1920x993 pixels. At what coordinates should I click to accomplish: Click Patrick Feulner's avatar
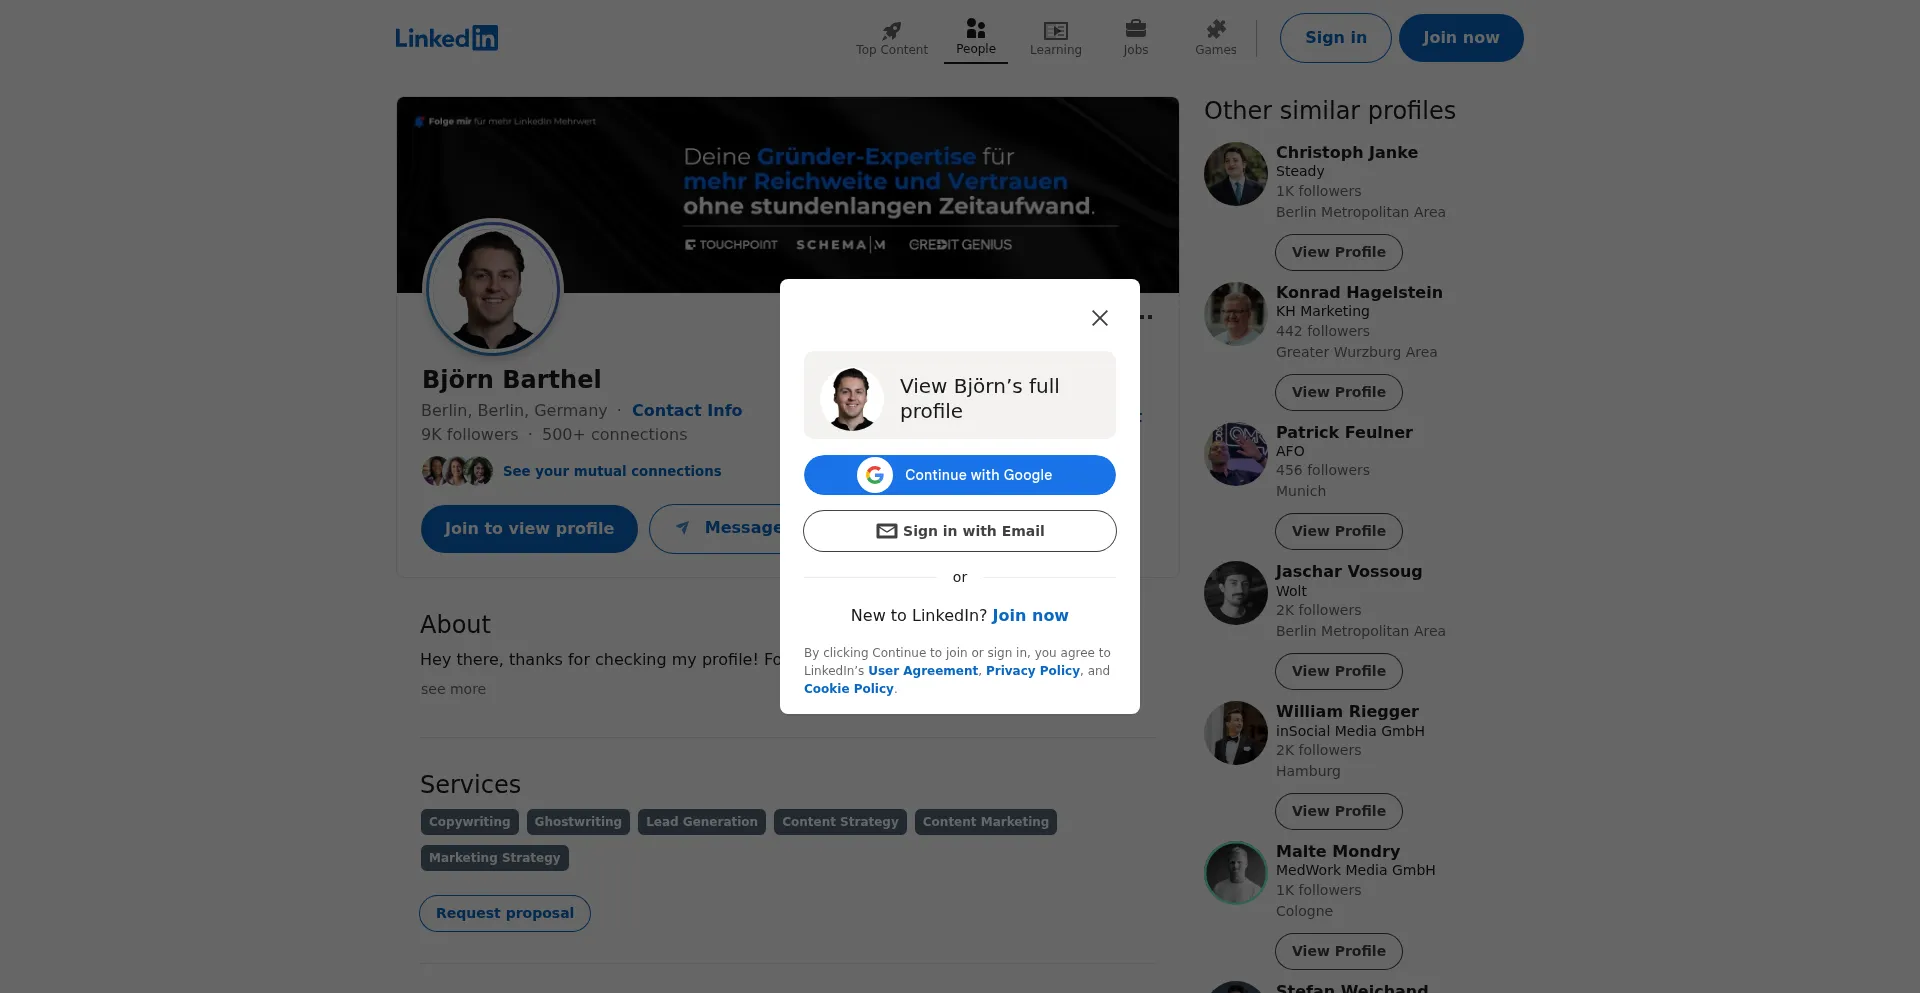[x=1236, y=454]
